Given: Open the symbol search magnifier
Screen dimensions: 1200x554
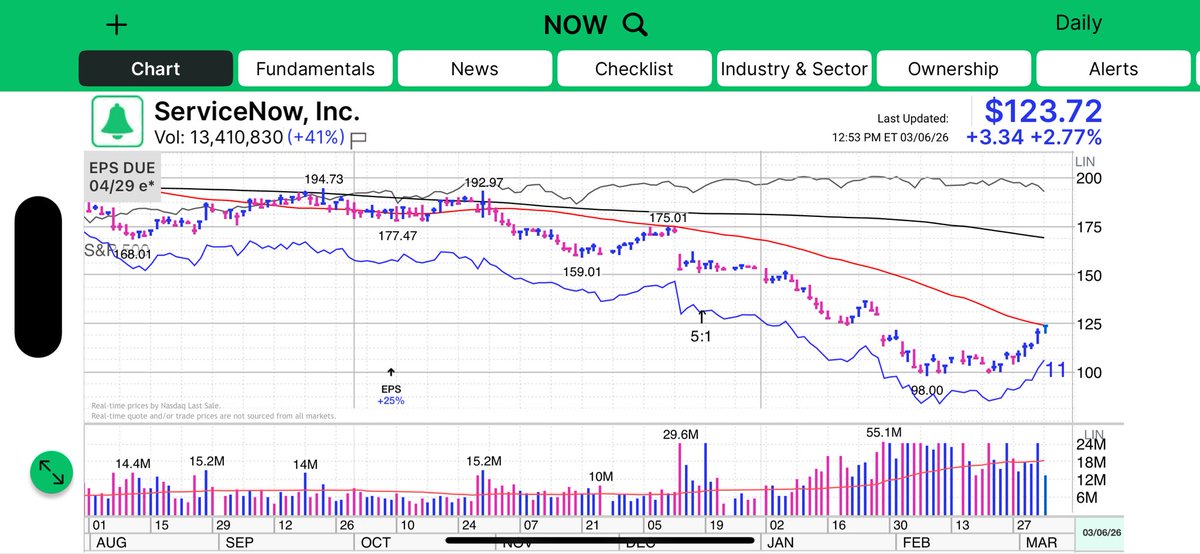Looking at the screenshot, I should point(635,24).
